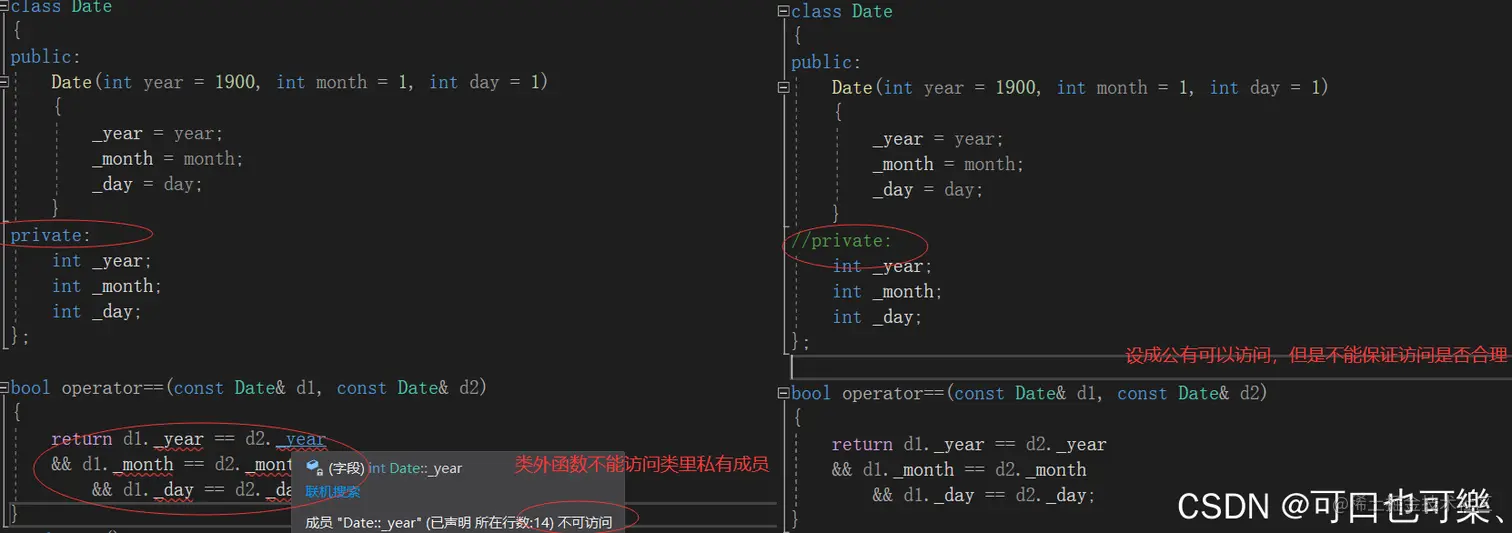Click 'int _day;' declaration in the left pane
1512x533 pixels.
(97, 312)
